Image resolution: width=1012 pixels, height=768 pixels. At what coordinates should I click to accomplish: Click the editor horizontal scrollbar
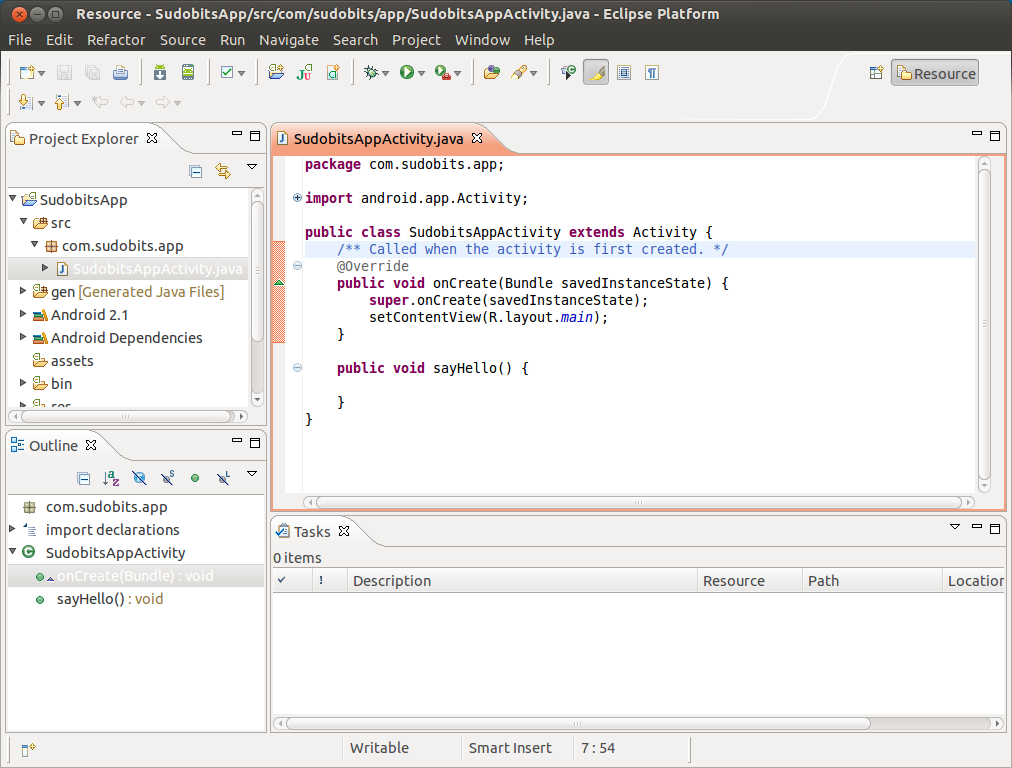[638, 502]
